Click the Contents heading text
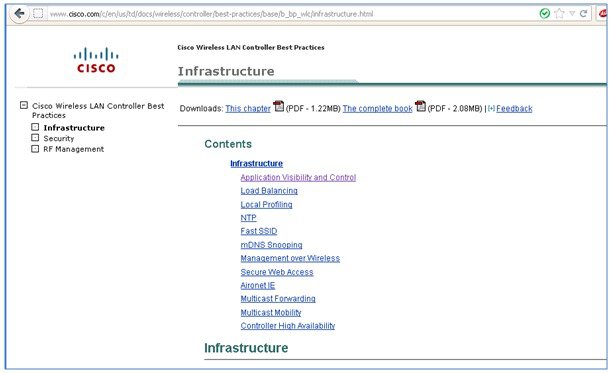Image resolution: width=611 pixels, height=373 pixels. click(x=228, y=144)
